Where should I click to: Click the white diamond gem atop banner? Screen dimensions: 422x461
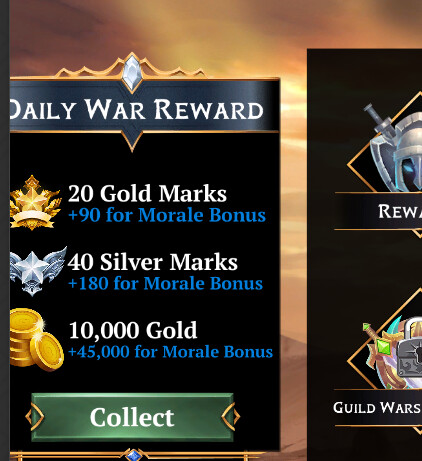coord(132,73)
